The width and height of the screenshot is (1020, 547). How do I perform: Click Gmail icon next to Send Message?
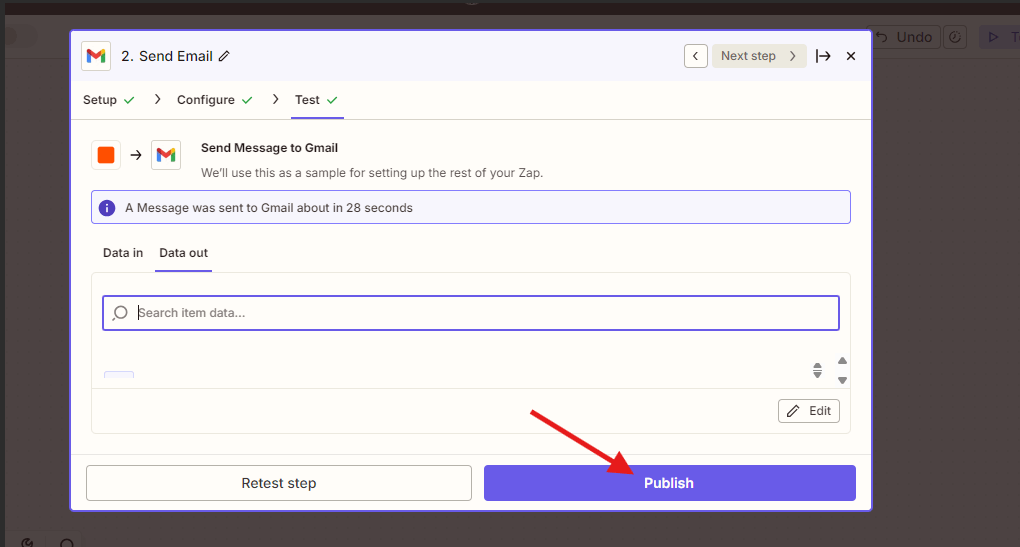(166, 155)
